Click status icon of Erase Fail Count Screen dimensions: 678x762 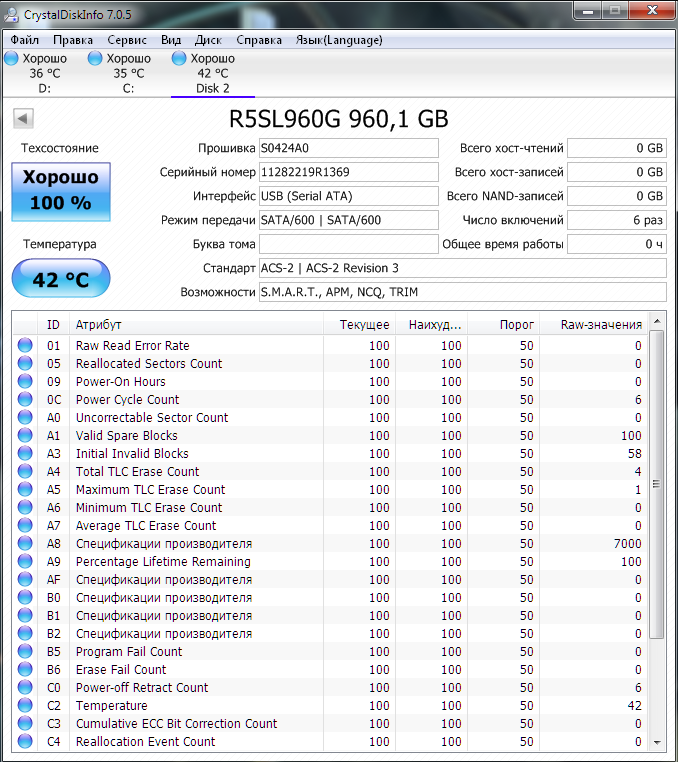point(25,669)
